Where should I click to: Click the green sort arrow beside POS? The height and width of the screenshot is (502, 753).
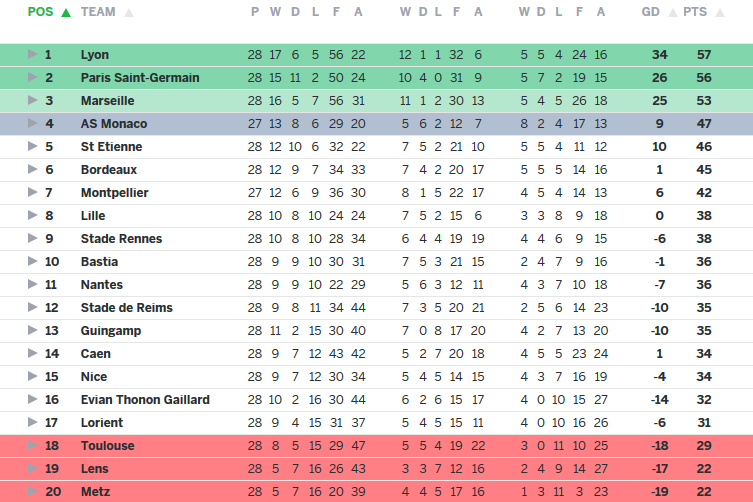pyautogui.click(x=66, y=13)
